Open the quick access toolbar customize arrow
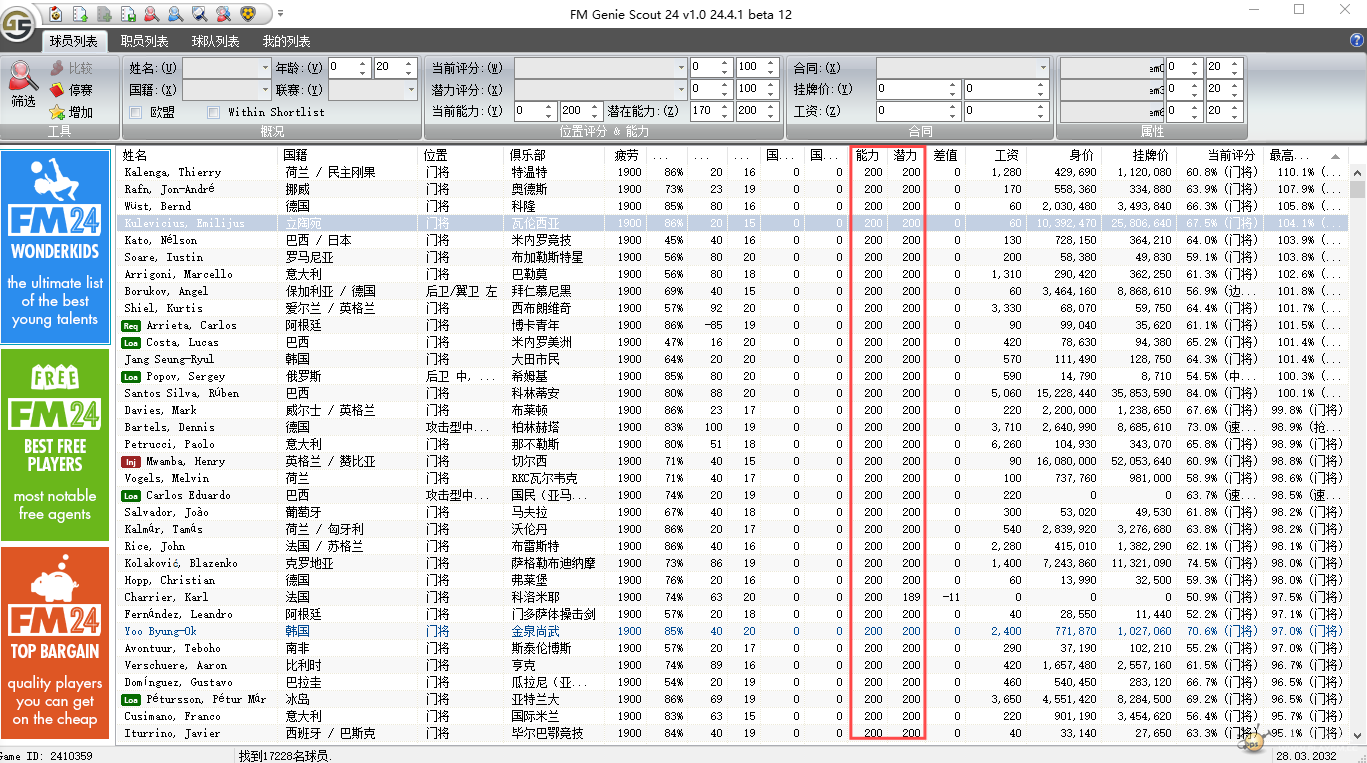Screen dimensions: 1367x763 pos(280,13)
